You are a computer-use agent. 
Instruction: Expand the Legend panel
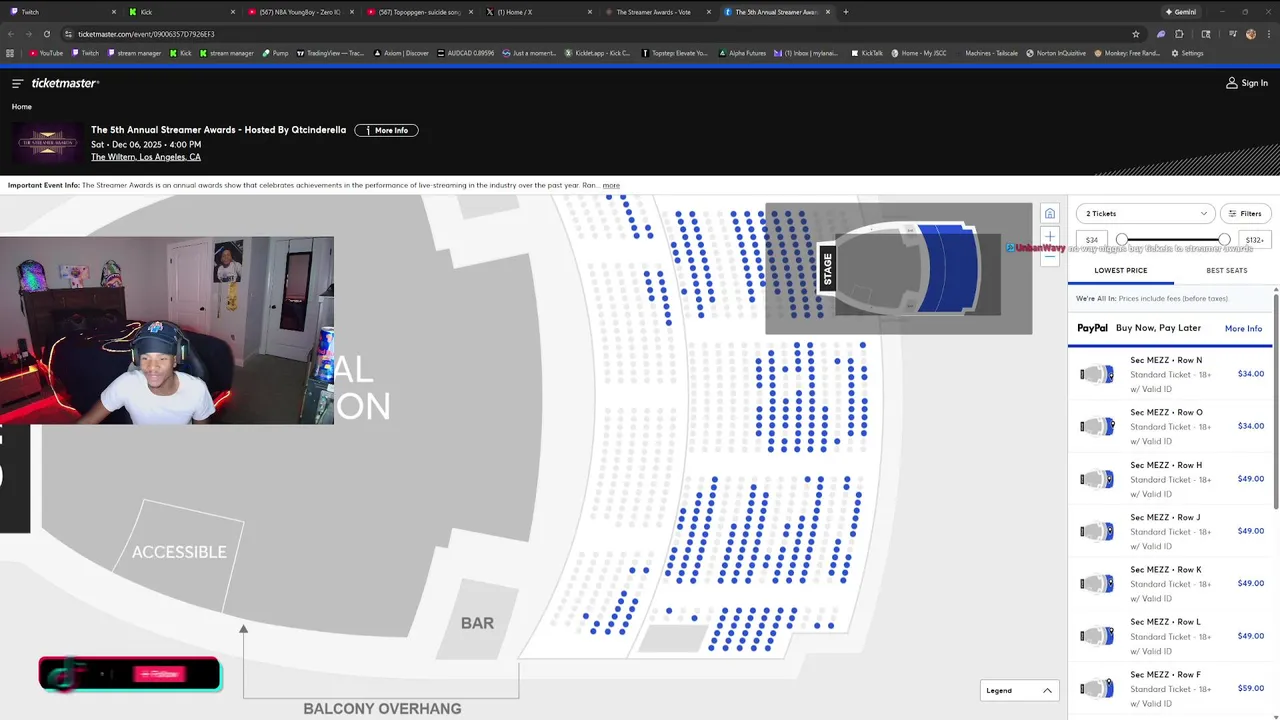pos(1019,690)
